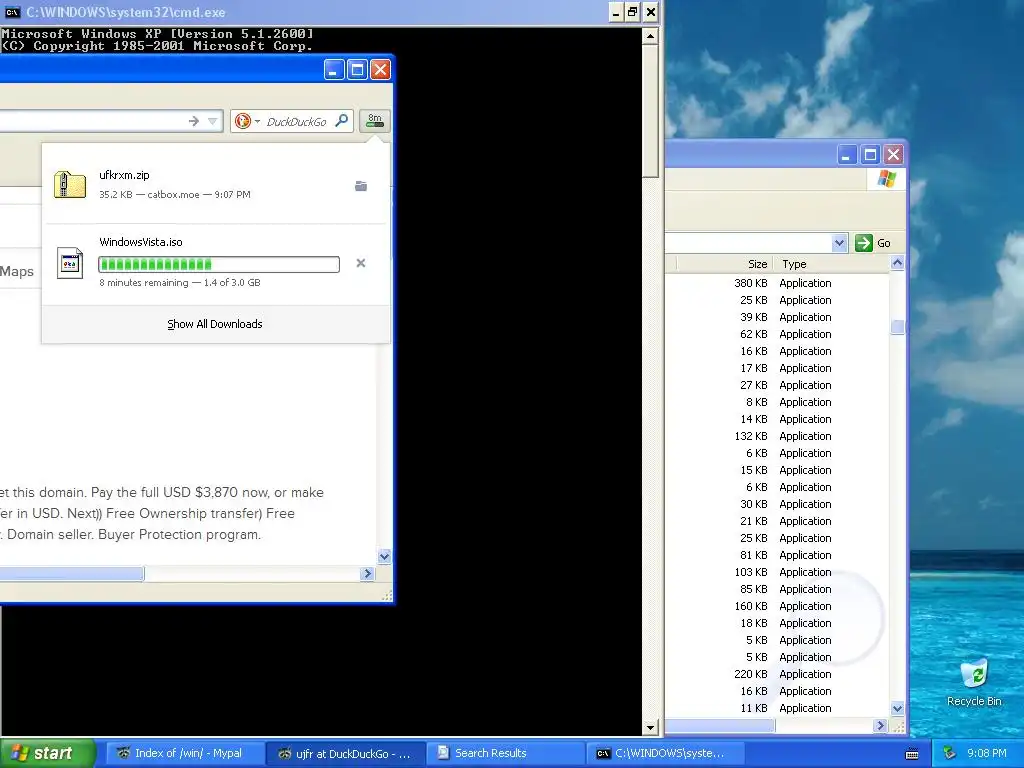
Task: Select the row with size 160 KB
Action: tap(777, 605)
